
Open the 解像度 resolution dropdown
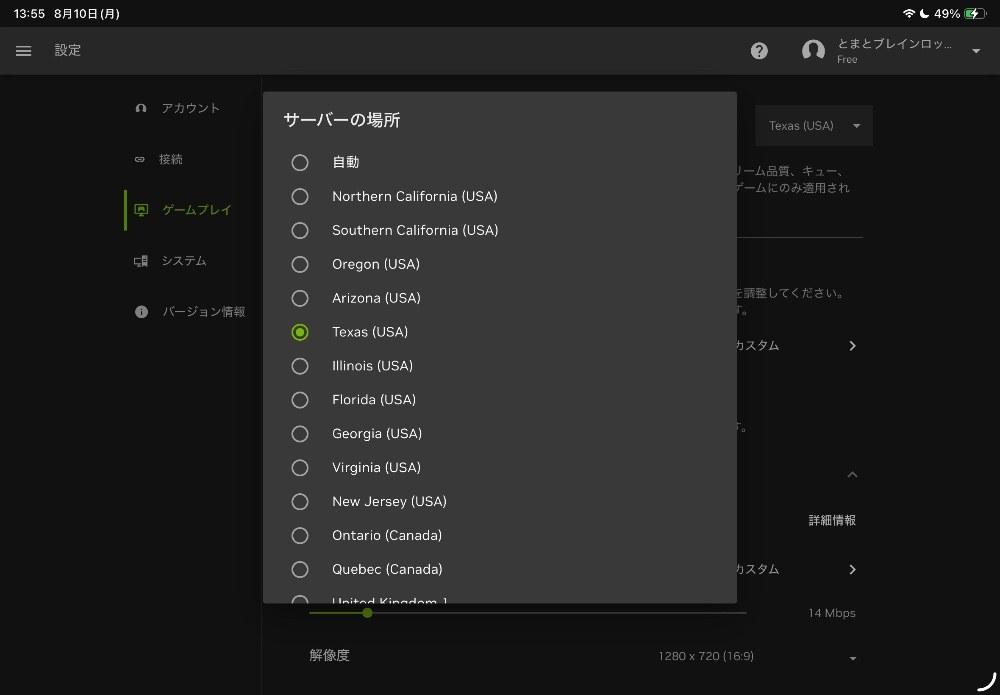click(x=853, y=658)
